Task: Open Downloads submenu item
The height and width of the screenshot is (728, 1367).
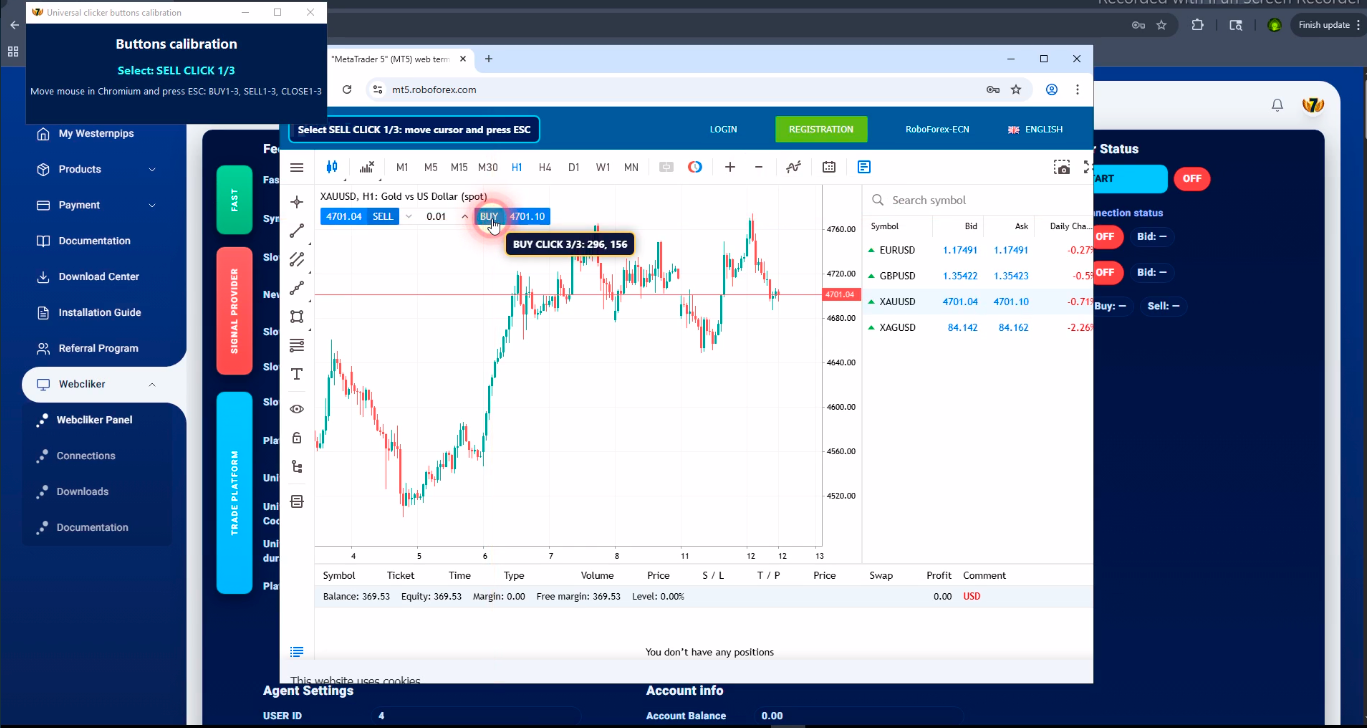Action: 82,492
